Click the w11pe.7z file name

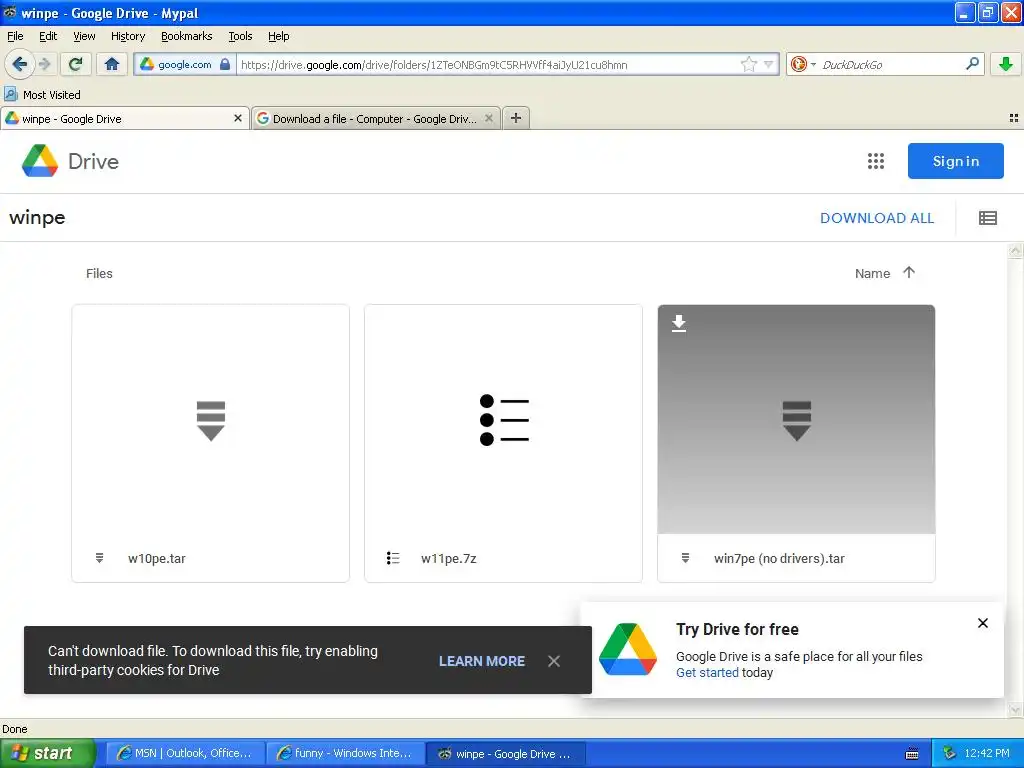449,558
